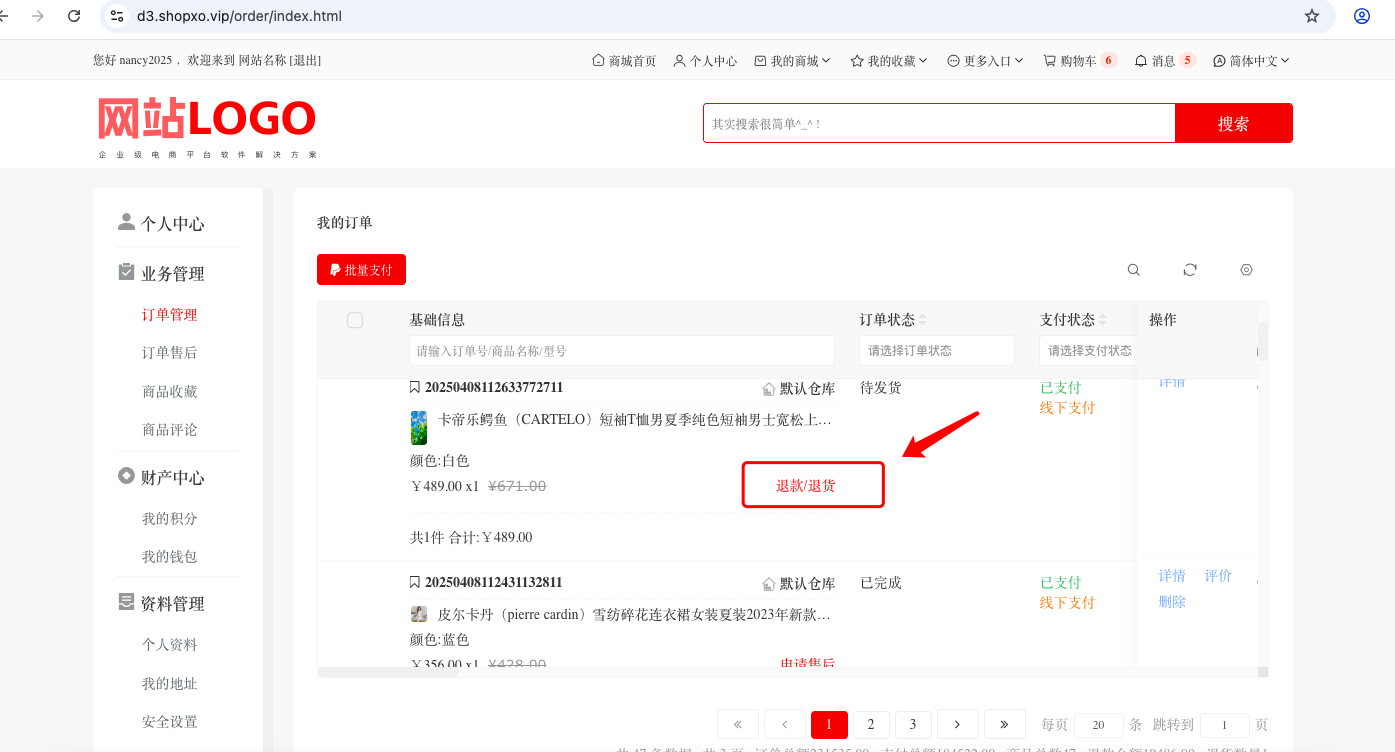Viewport: 1395px width, 752px height.
Task: Open 我的钱包 in the sidebar
Action: (170, 557)
